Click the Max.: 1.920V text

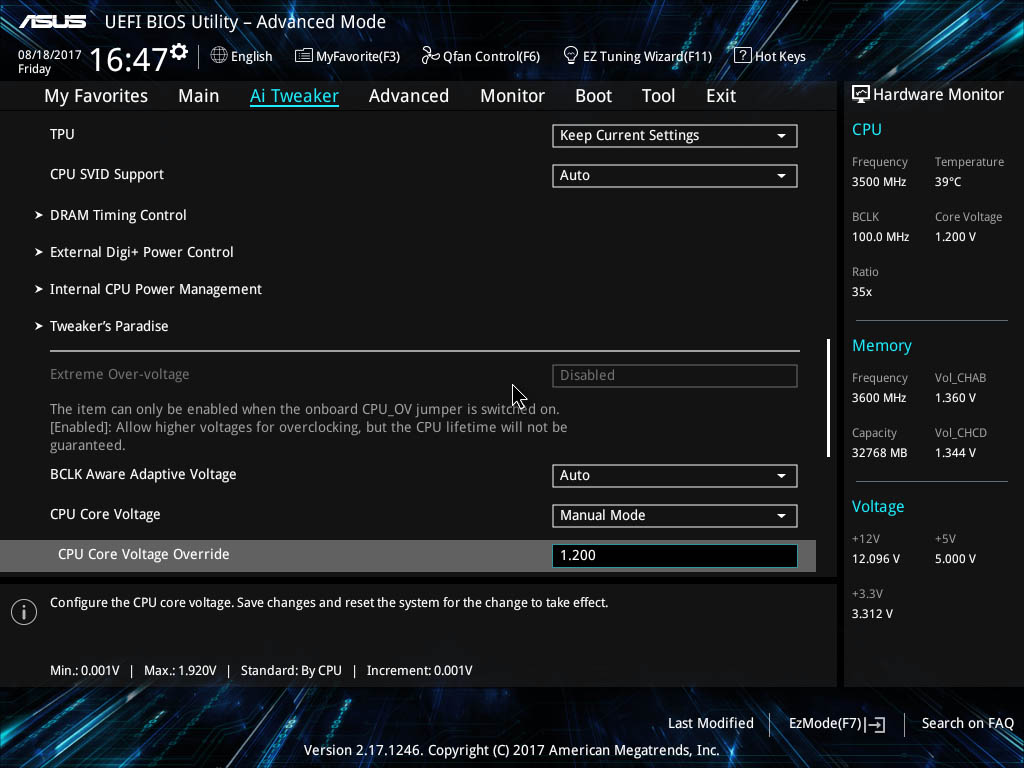point(180,671)
